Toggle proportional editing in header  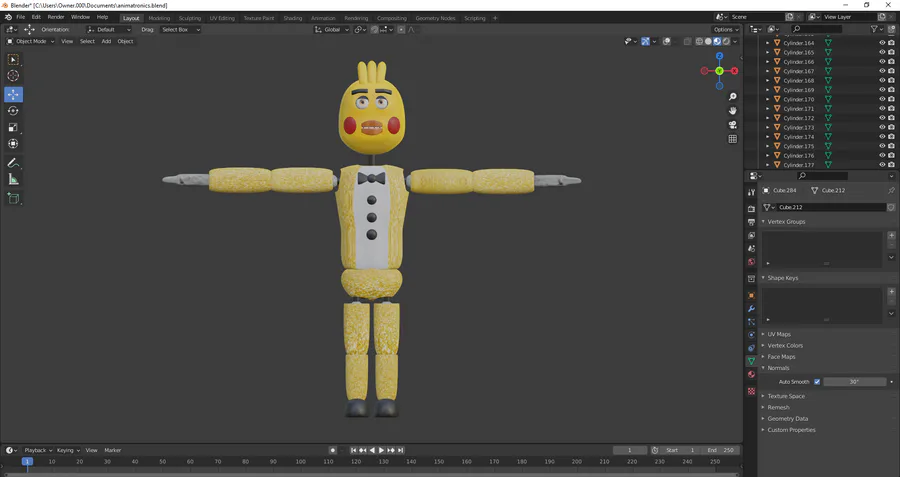click(401, 29)
